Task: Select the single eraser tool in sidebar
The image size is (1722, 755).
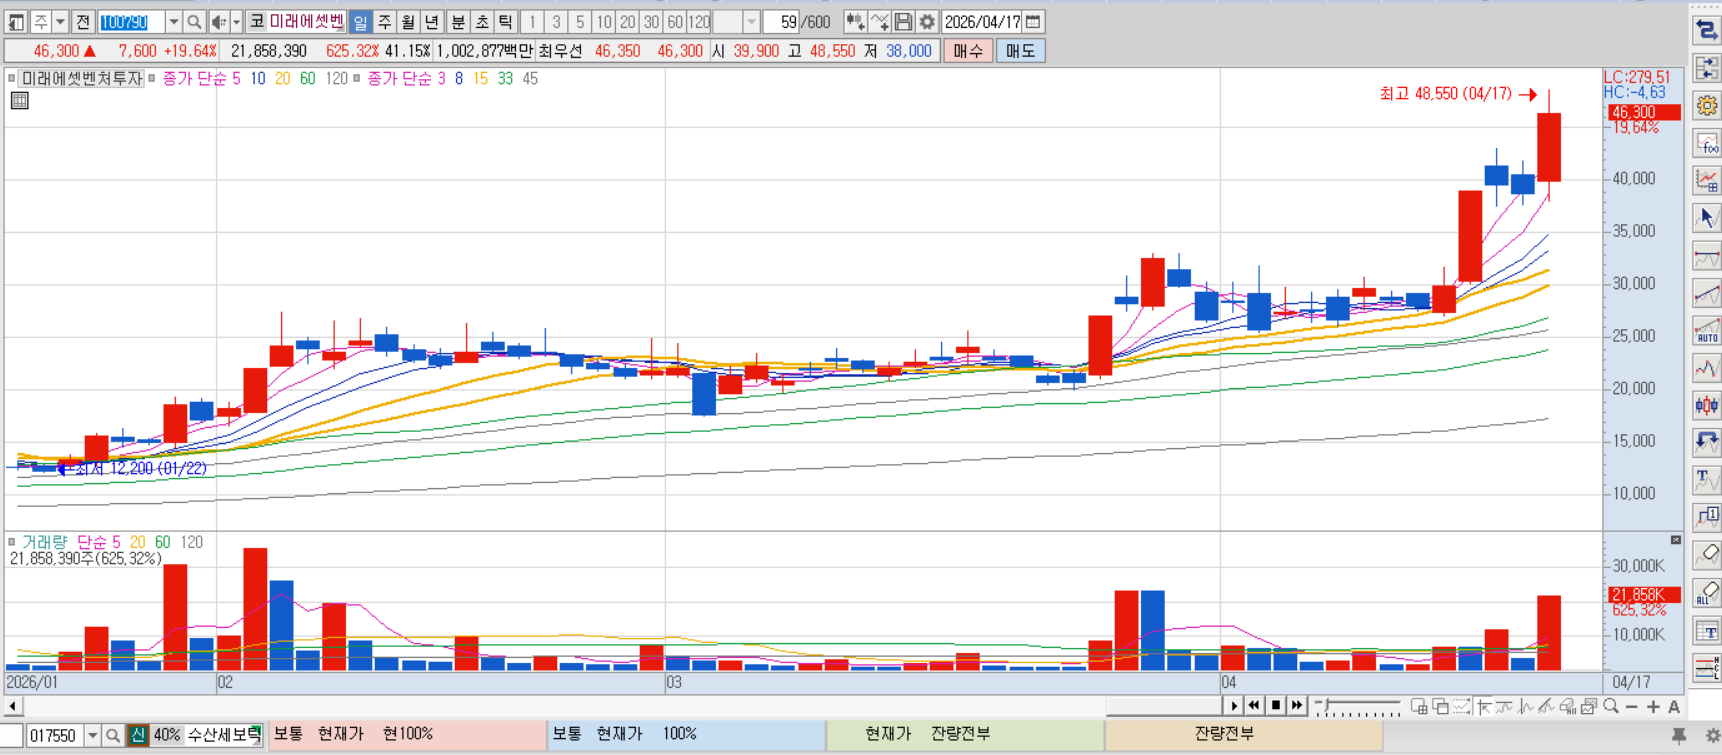Action: [x=1706, y=554]
